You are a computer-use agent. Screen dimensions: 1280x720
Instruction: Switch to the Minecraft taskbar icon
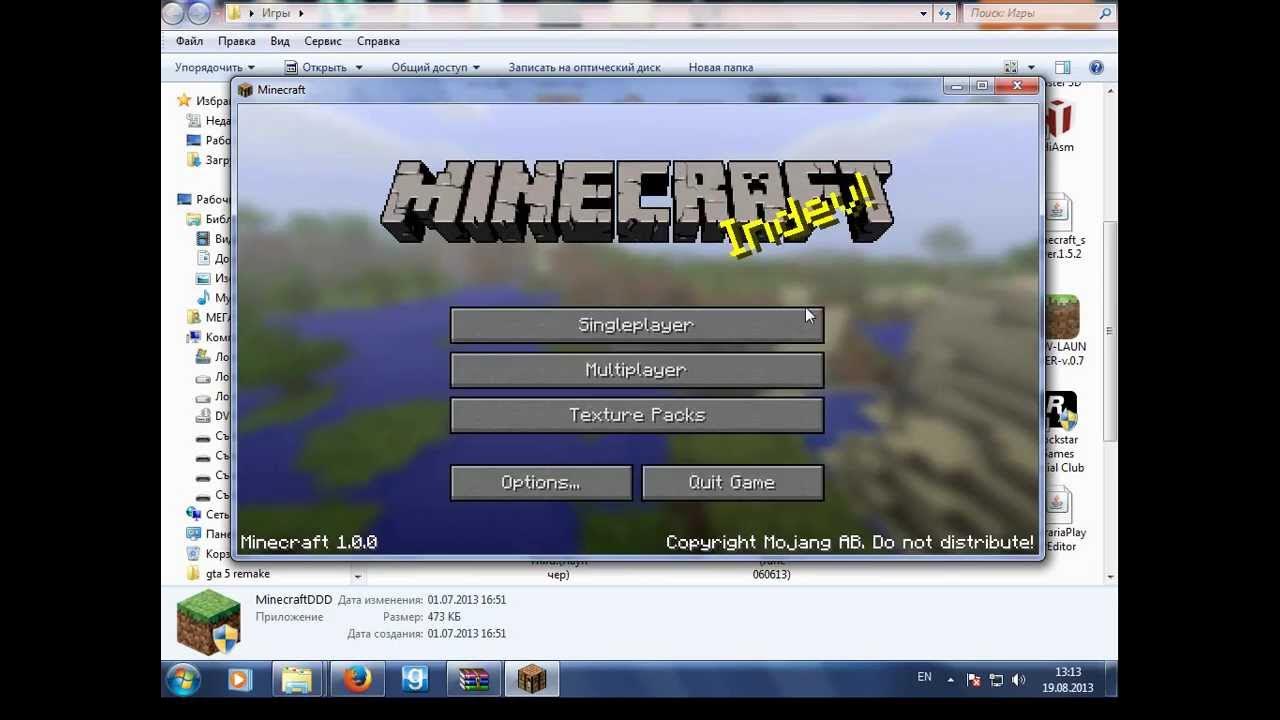pyautogui.click(x=531, y=680)
